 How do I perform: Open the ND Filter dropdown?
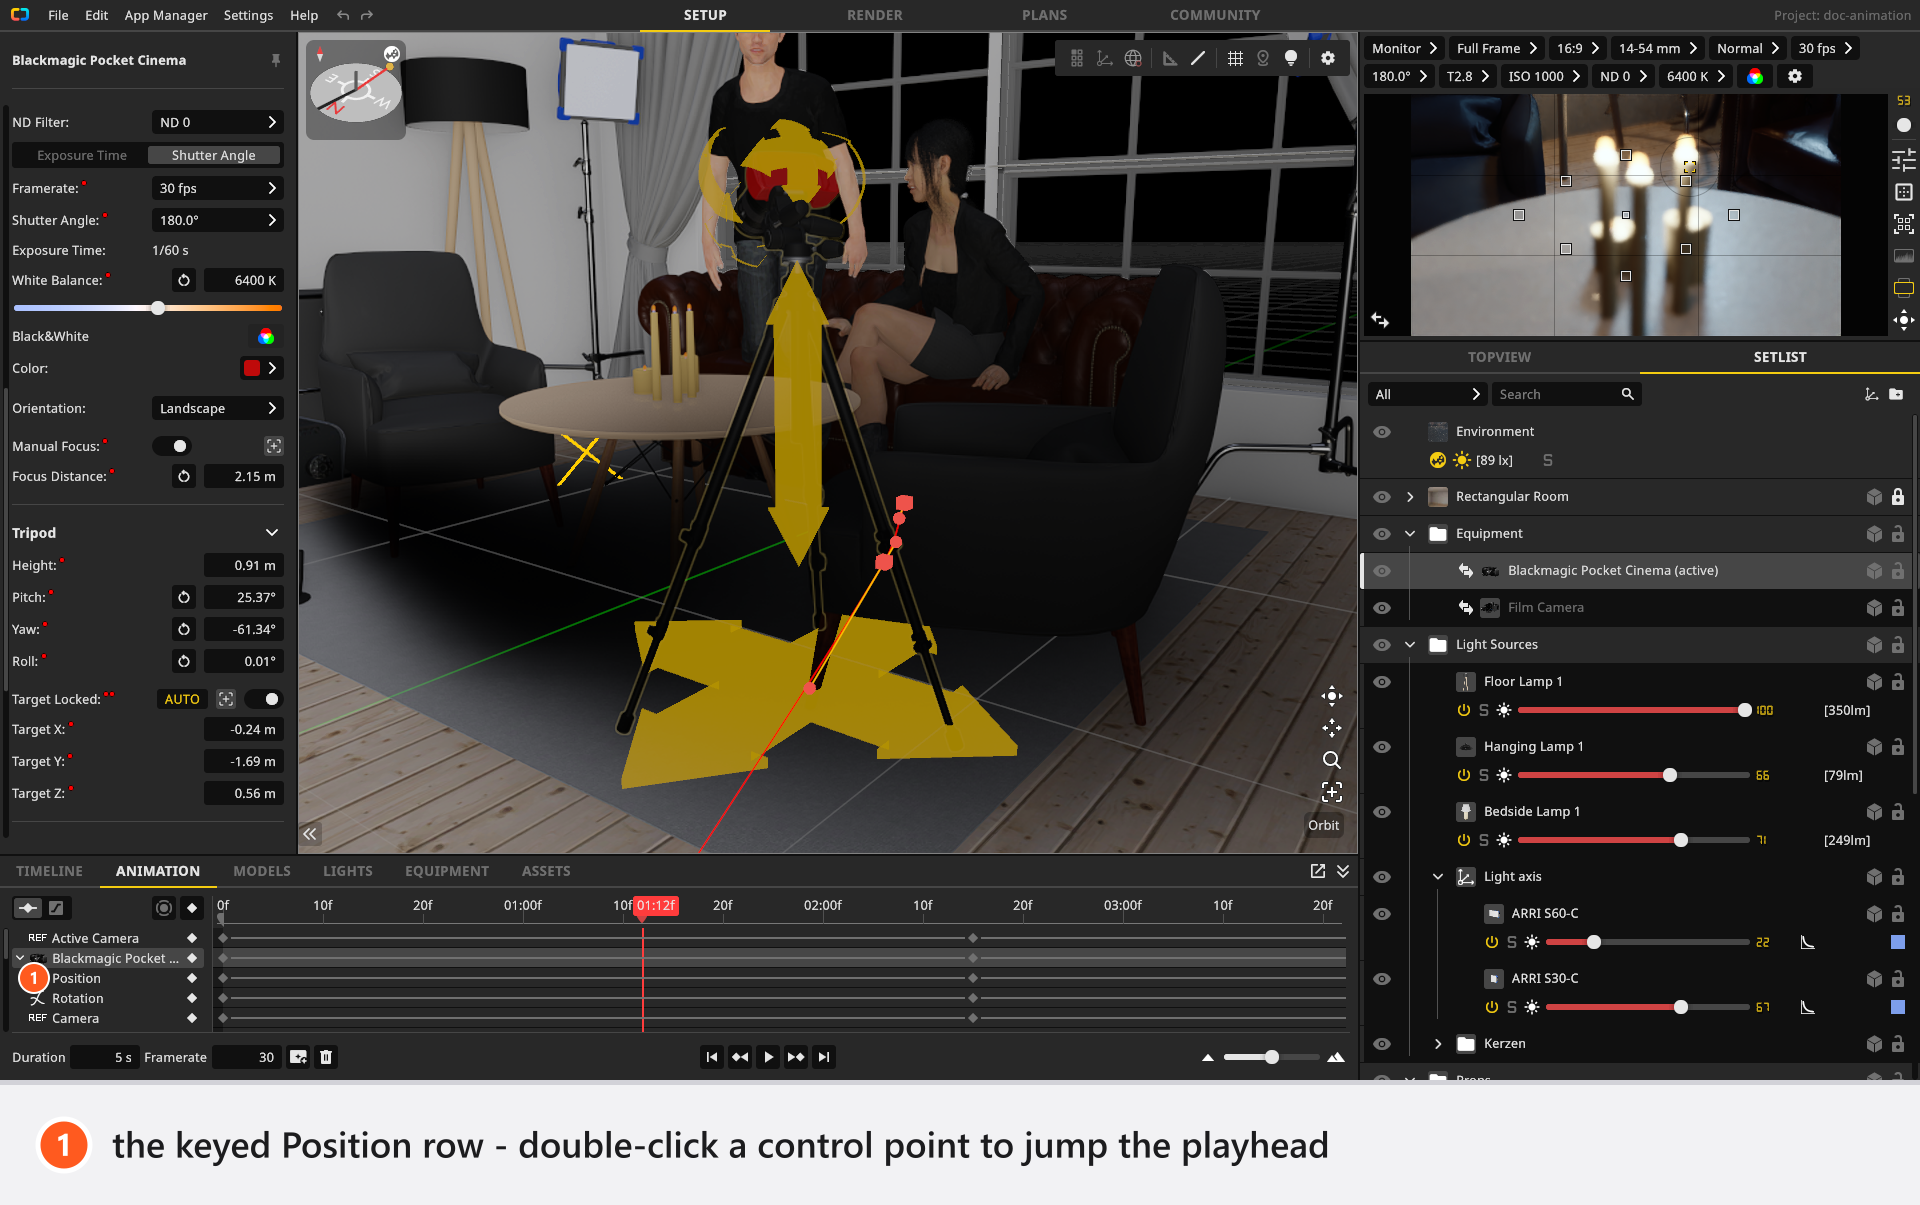218,122
